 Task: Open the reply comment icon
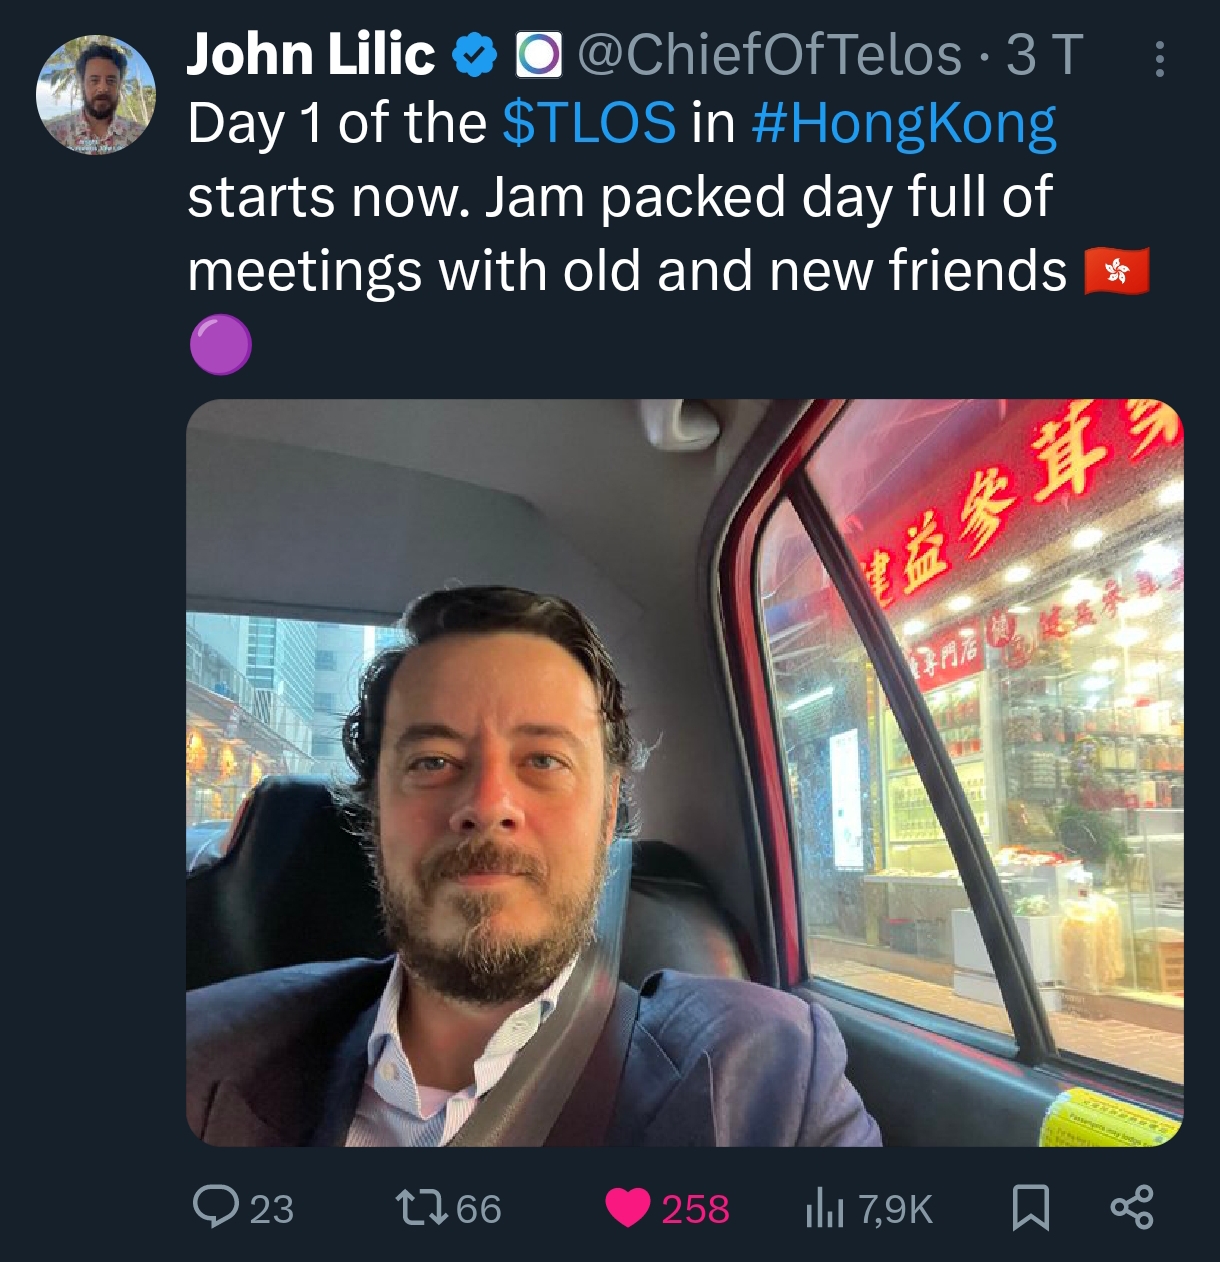tap(215, 1206)
